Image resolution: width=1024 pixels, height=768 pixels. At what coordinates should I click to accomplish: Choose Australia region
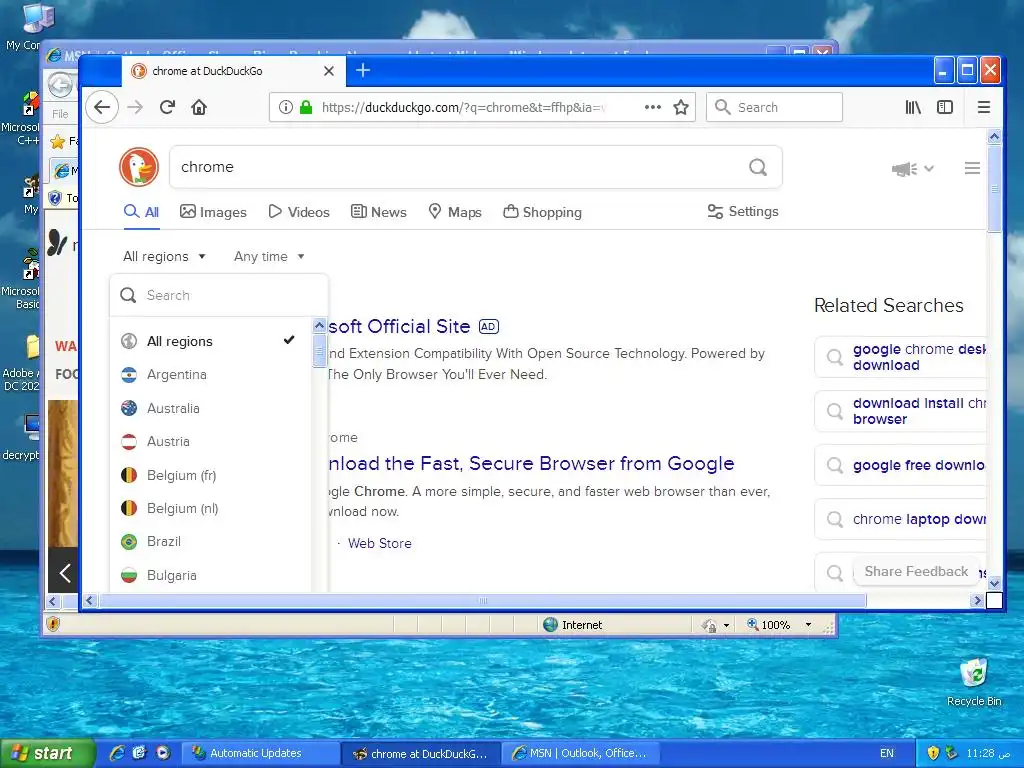pyautogui.click(x=210, y=408)
